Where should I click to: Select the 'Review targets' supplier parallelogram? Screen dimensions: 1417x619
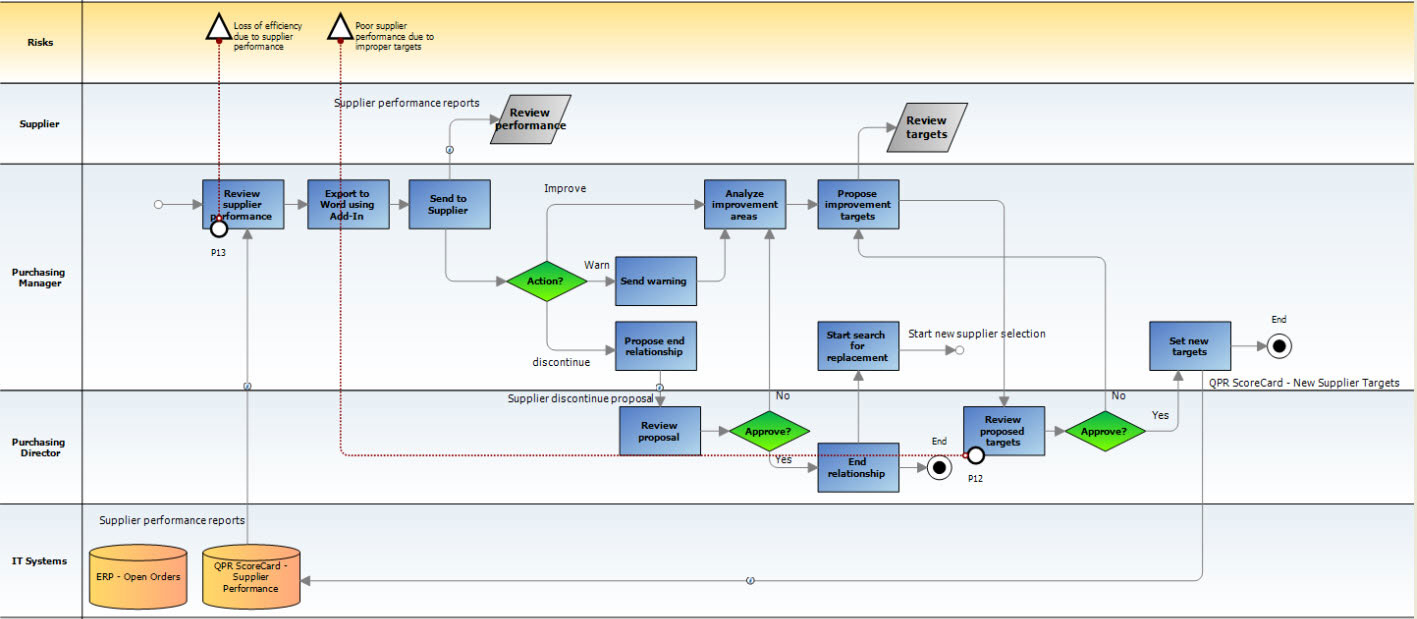pos(927,128)
